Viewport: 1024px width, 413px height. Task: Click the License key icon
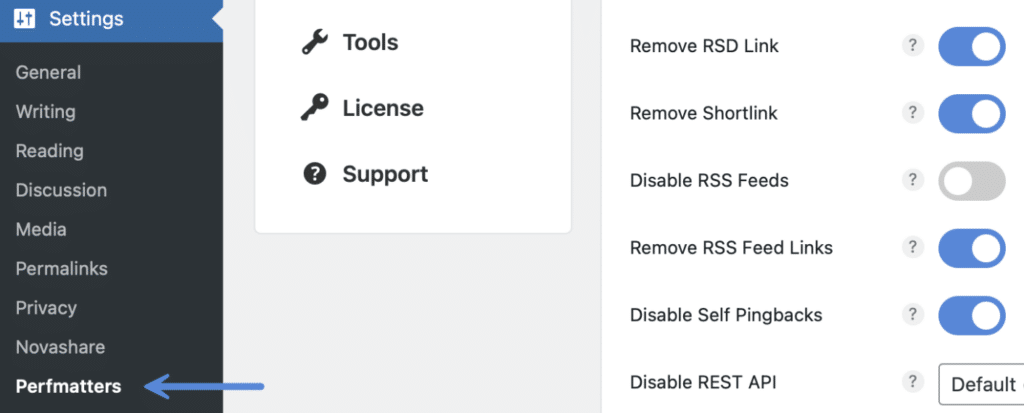pos(315,108)
